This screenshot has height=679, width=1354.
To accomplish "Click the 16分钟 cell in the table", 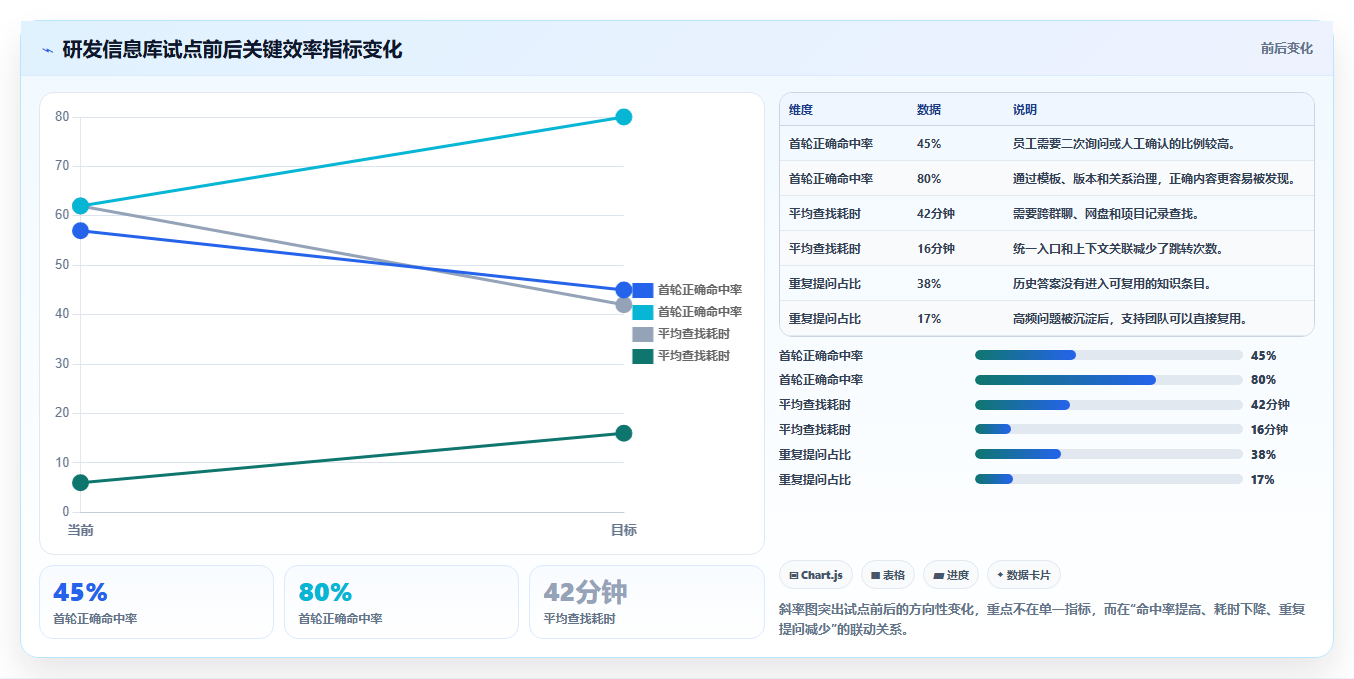I will (936, 249).
